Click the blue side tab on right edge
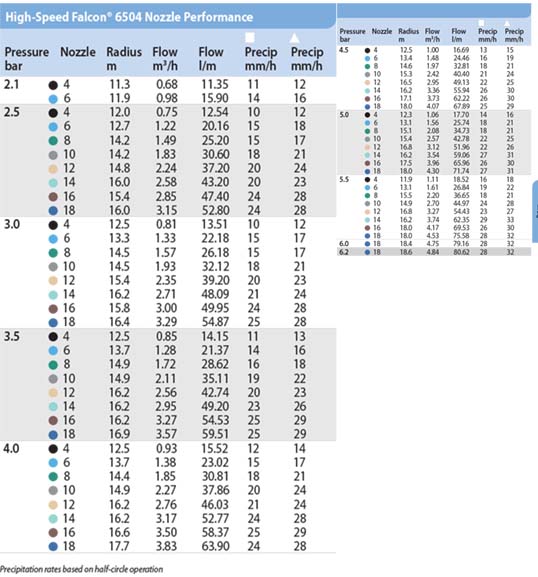The width and height of the screenshot is (538, 577). [535, 212]
